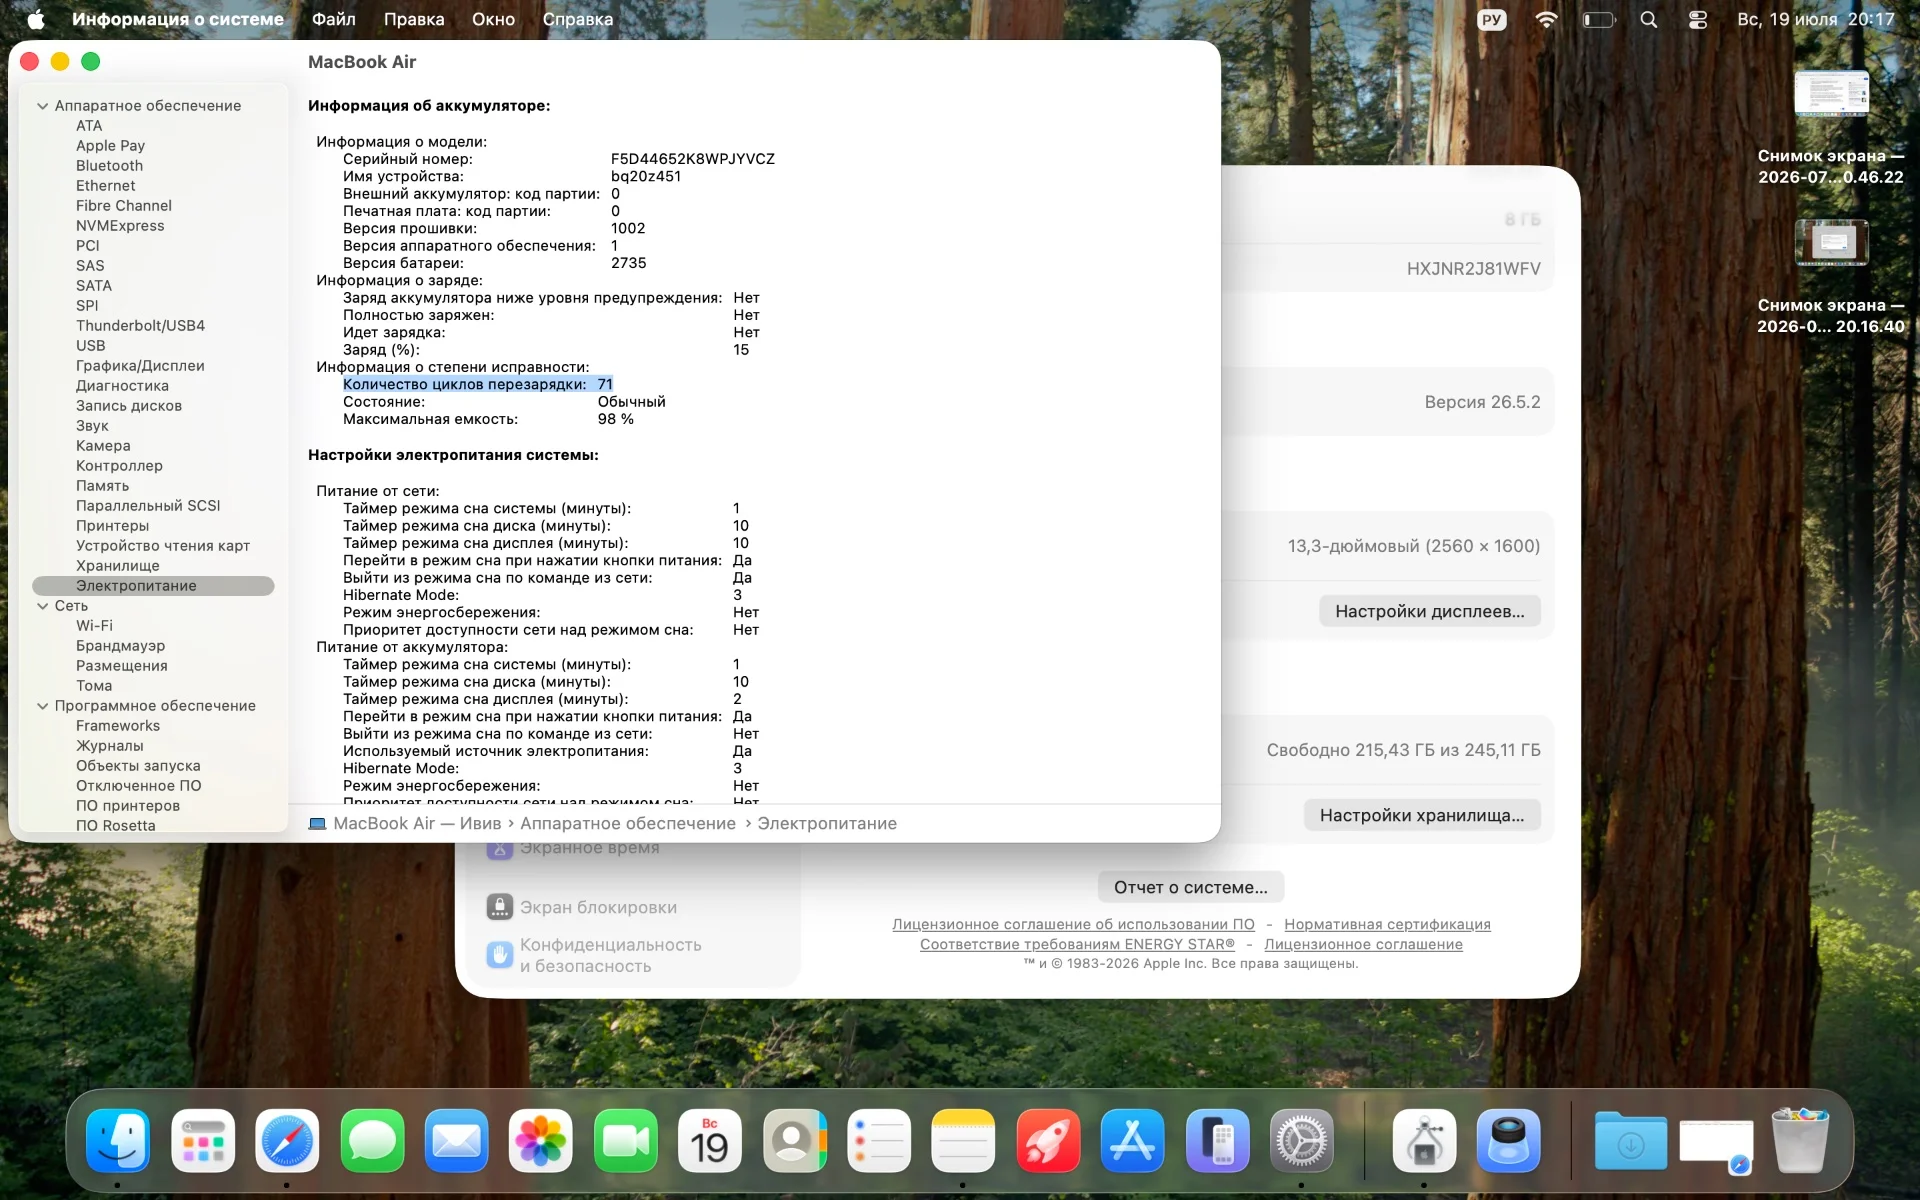Open Mail app in Dock
Viewport: 1920px width, 1200px height.
click(x=456, y=1141)
